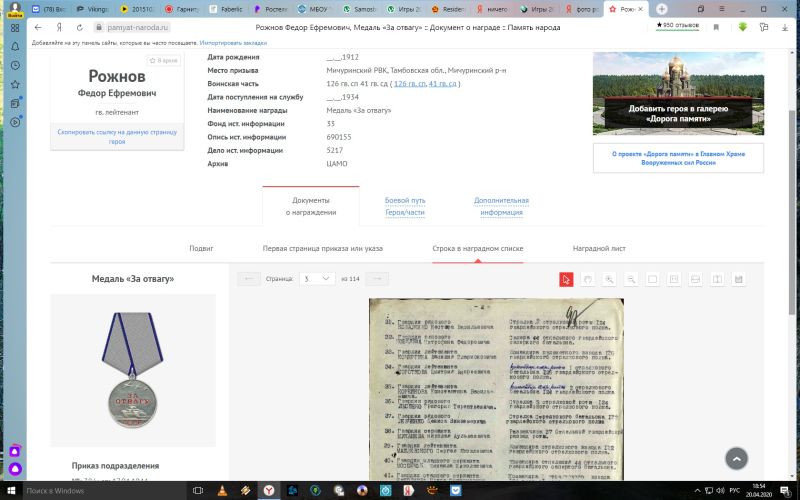Open Первая страница приказа или указа
The height and width of the screenshot is (500, 800).
pyautogui.click(x=322, y=248)
